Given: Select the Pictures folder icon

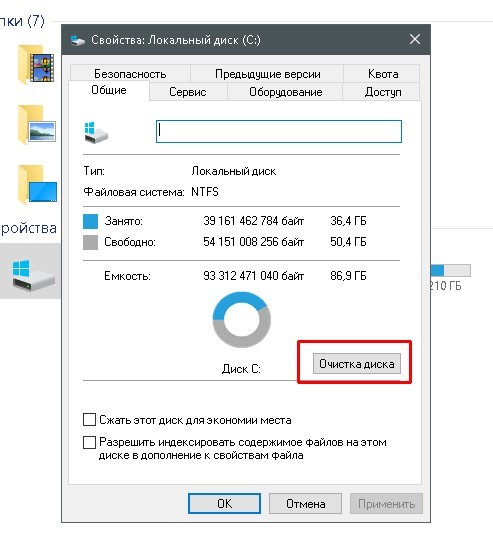Looking at the screenshot, I should coord(37,125).
